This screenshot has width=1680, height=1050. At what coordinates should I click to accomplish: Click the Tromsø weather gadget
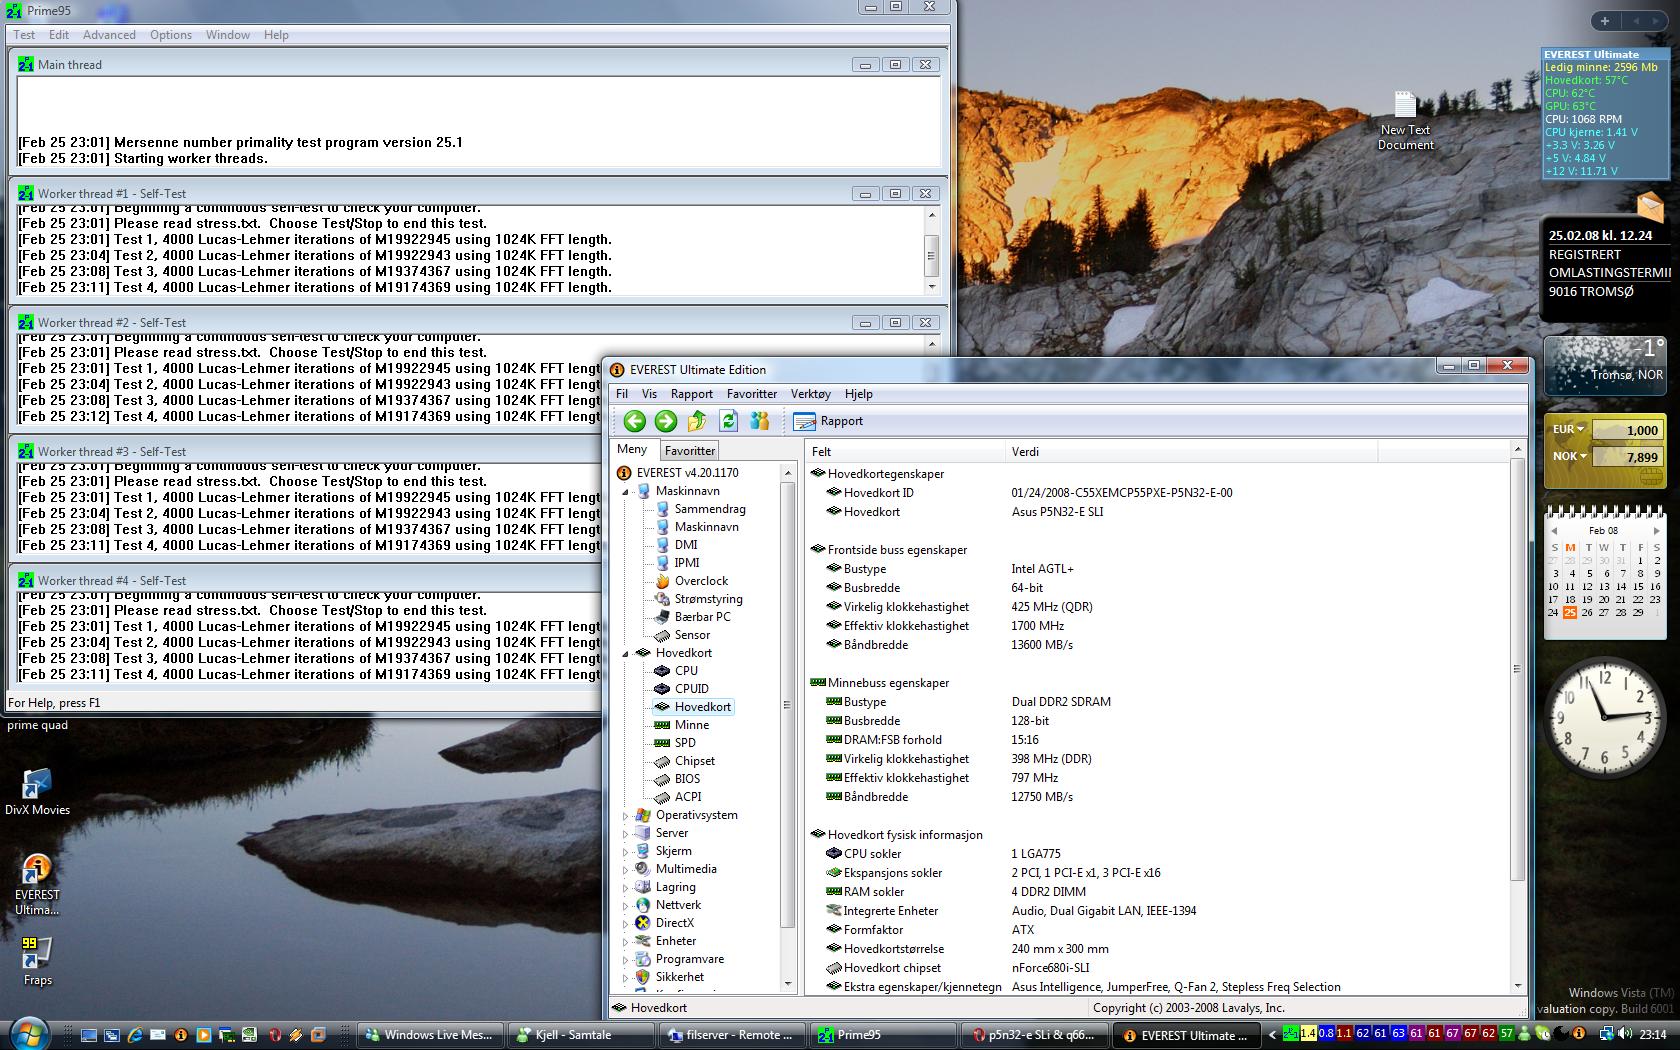[x=1605, y=366]
